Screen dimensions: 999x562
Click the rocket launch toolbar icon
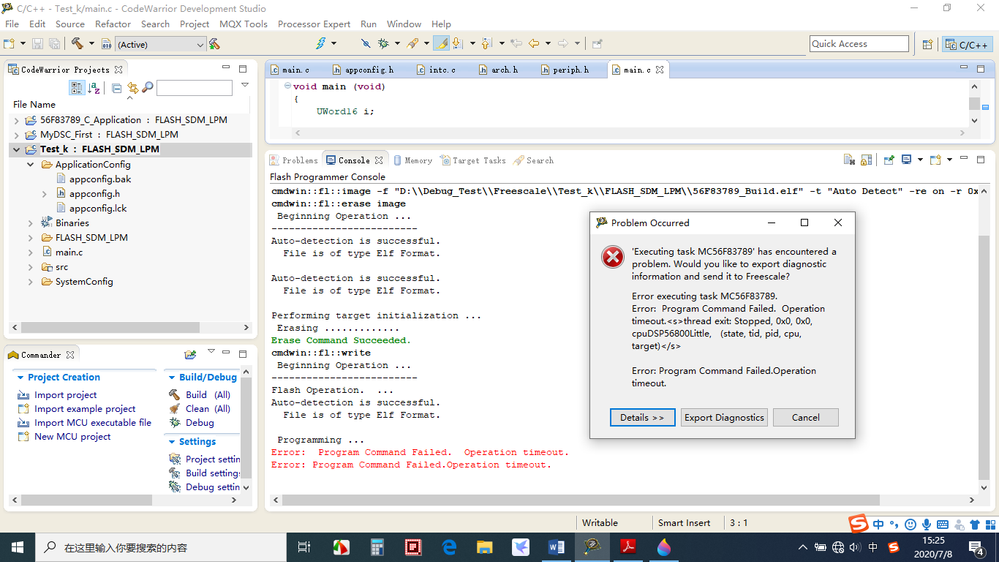(x=413, y=43)
